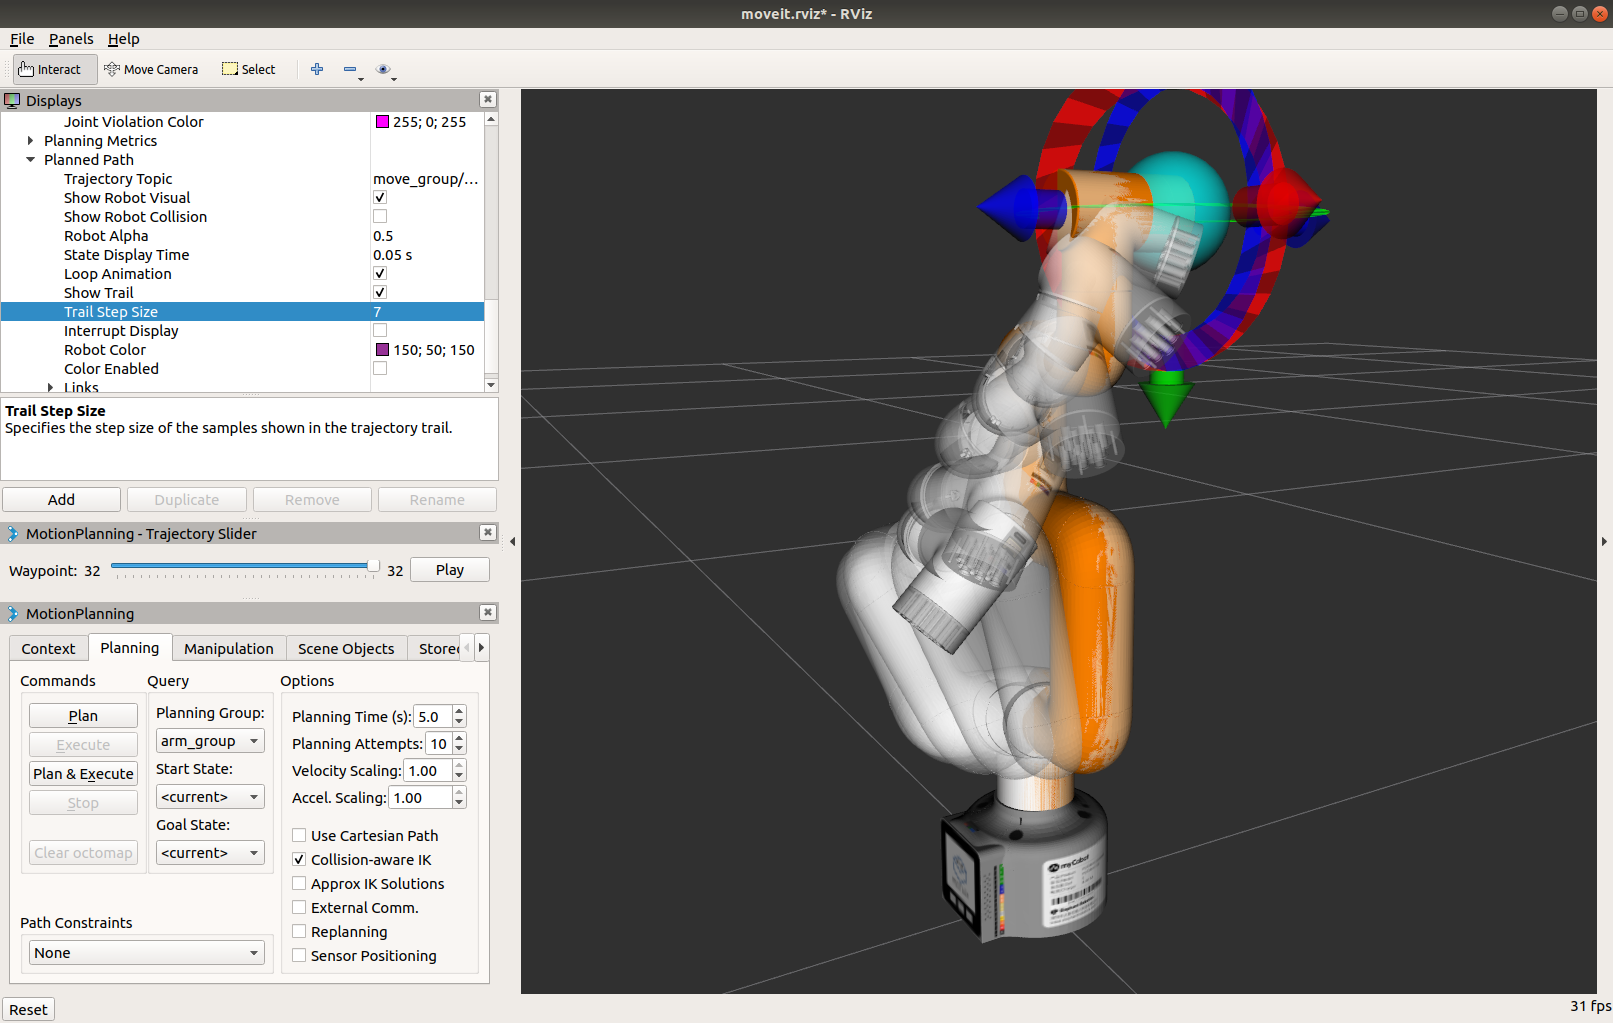Click the blue plus add-tool icon
Screen dimensions: 1613x1023
click(x=317, y=69)
